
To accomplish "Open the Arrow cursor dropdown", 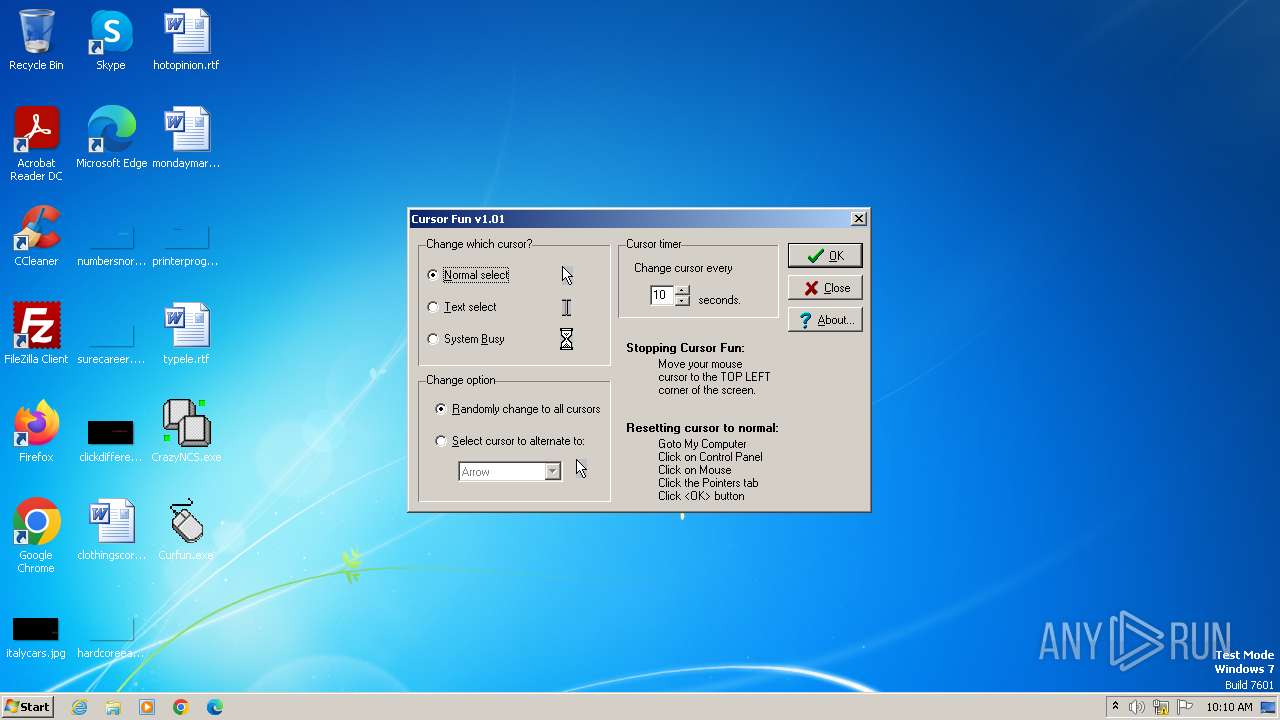I will coord(552,472).
